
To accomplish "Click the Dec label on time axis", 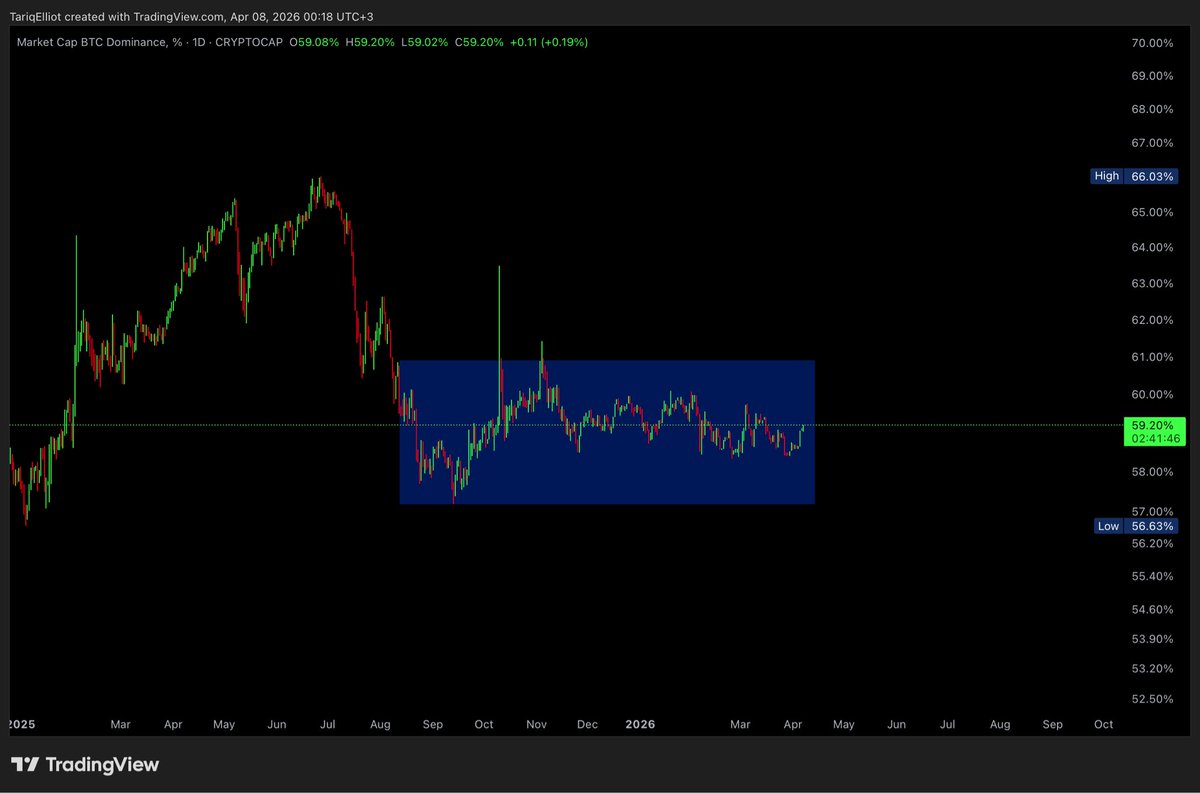I will point(588,723).
